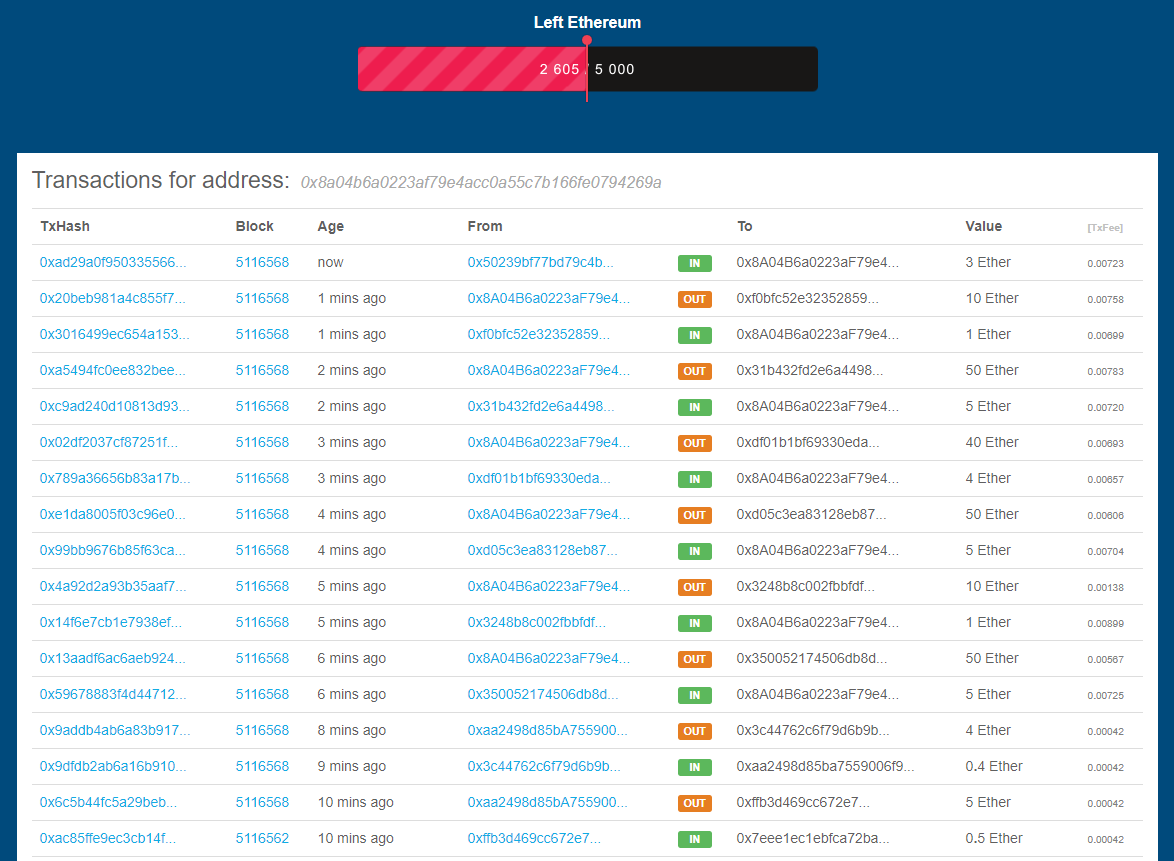The width and height of the screenshot is (1174, 861).
Task: Click the IN badge on the 0.5 Ether row
Action: [x=695, y=839]
